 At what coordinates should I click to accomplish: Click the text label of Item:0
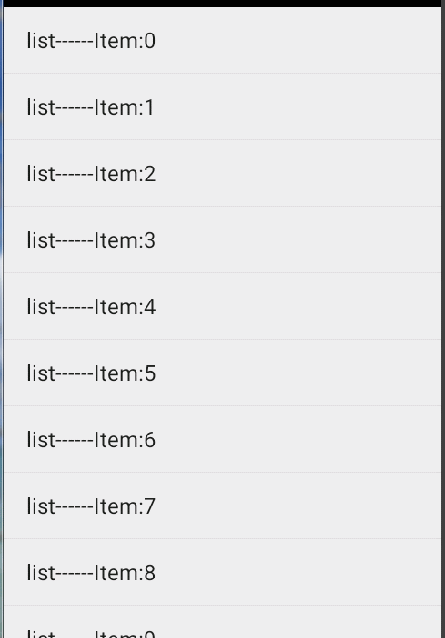pyautogui.click(x=91, y=41)
